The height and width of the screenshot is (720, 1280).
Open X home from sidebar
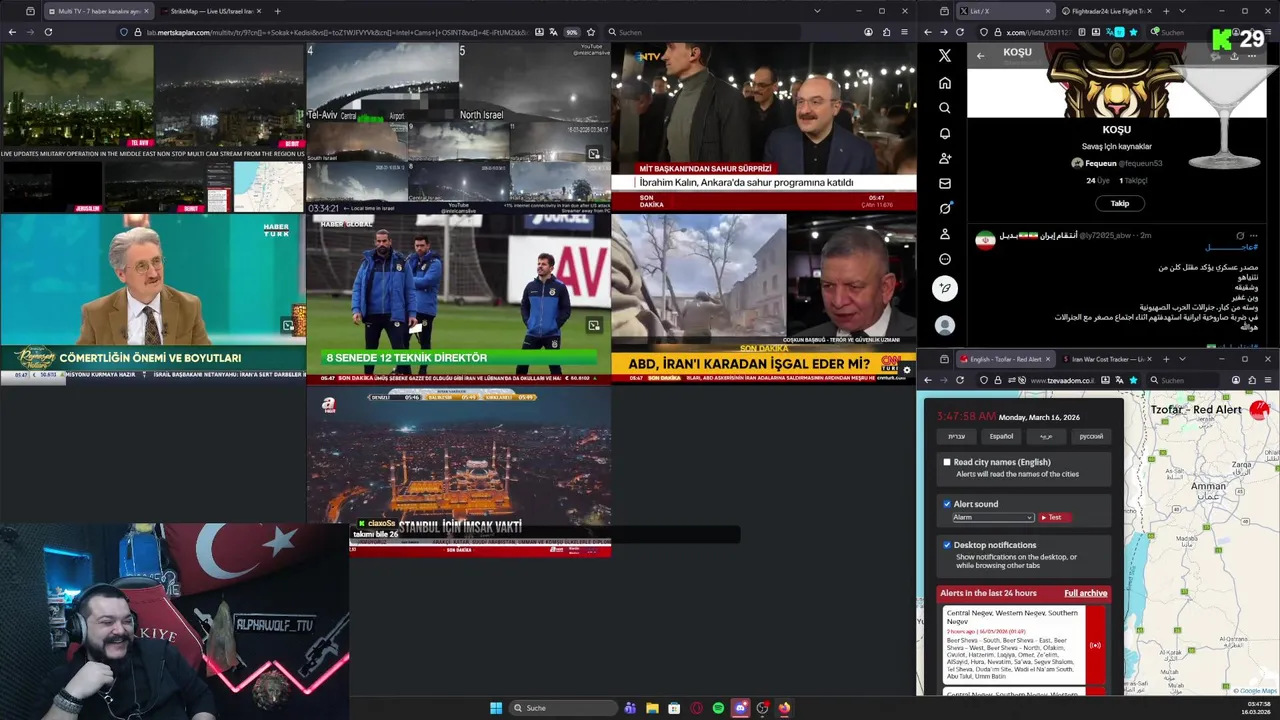click(944, 83)
